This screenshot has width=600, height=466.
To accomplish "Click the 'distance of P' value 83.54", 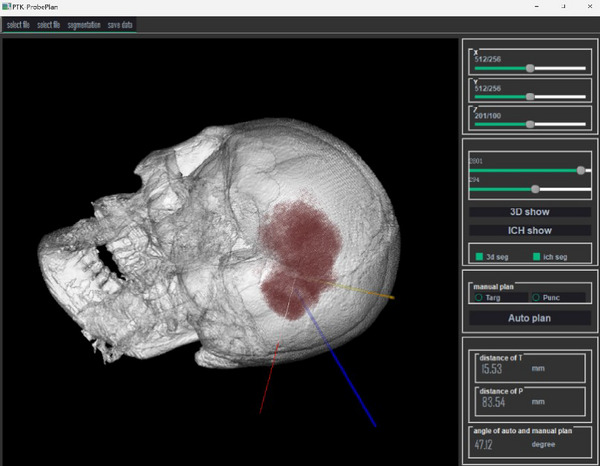I will point(493,402).
